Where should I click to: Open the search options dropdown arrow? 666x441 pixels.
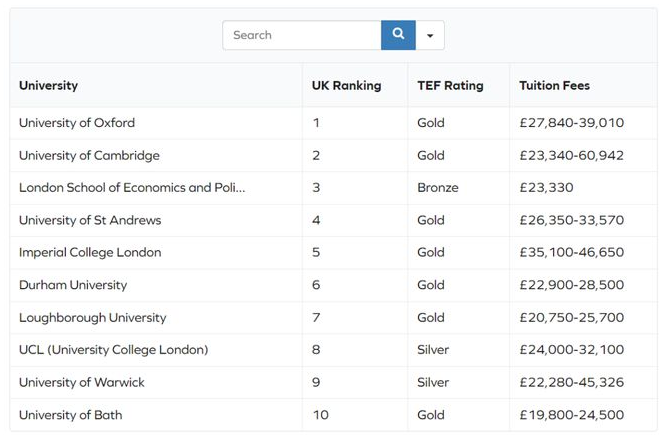(x=430, y=35)
